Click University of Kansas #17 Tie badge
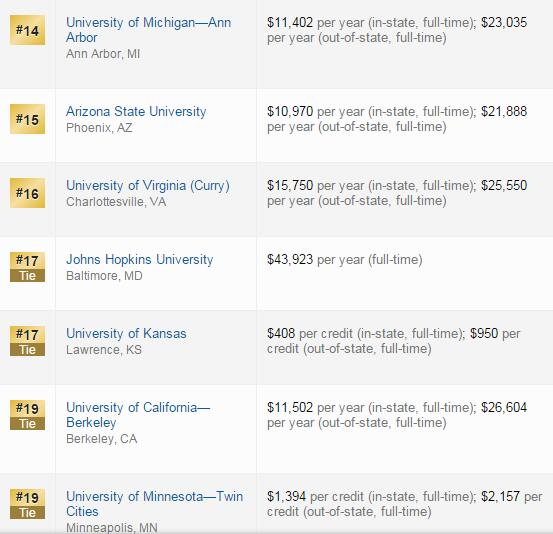Image resolution: width=553 pixels, height=534 pixels. (x=28, y=341)
